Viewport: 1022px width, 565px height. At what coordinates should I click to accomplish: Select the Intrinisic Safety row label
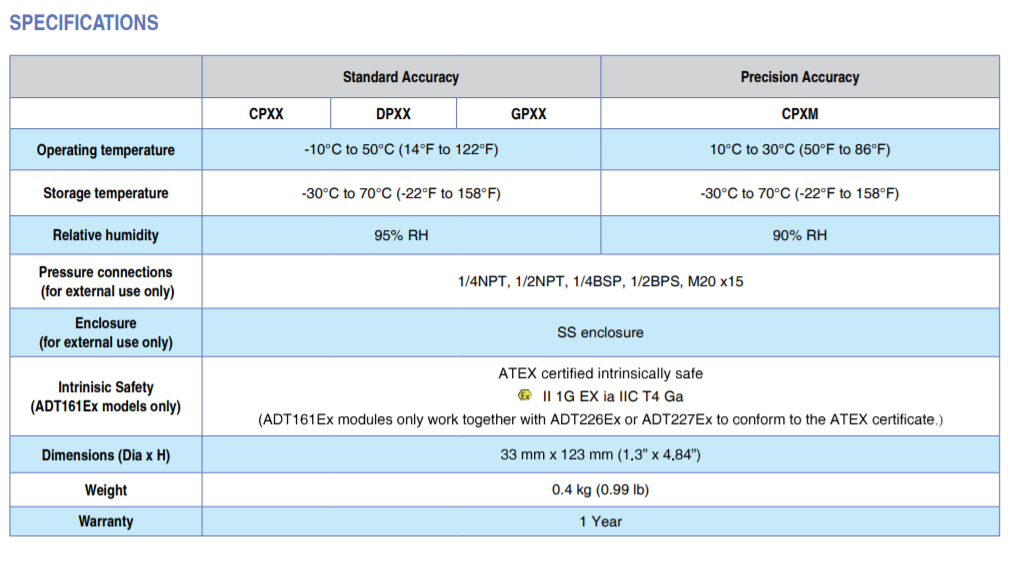(106, 396)
